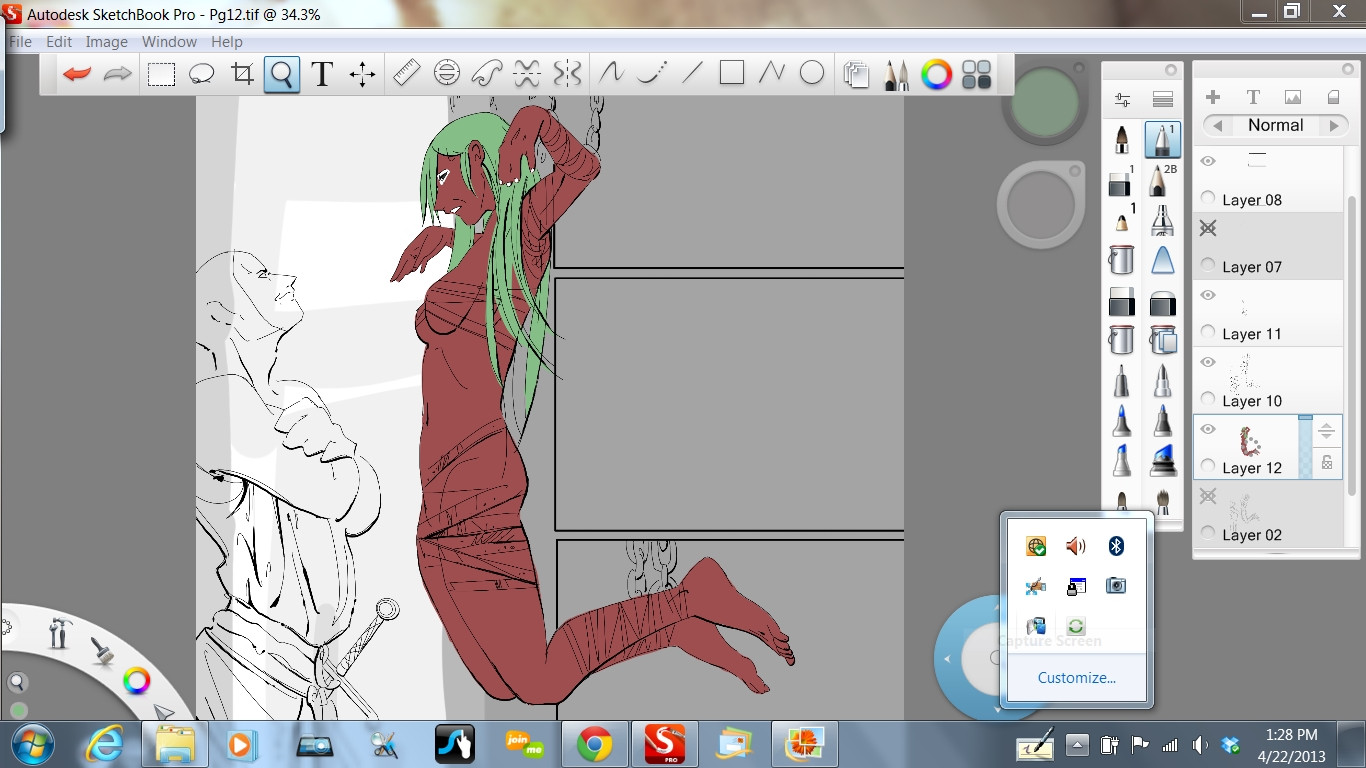Click Layer 12 opacity bar
The width and height of the screenshot is (1366, 768).
pyautogui.click(x=1305, y=446)
